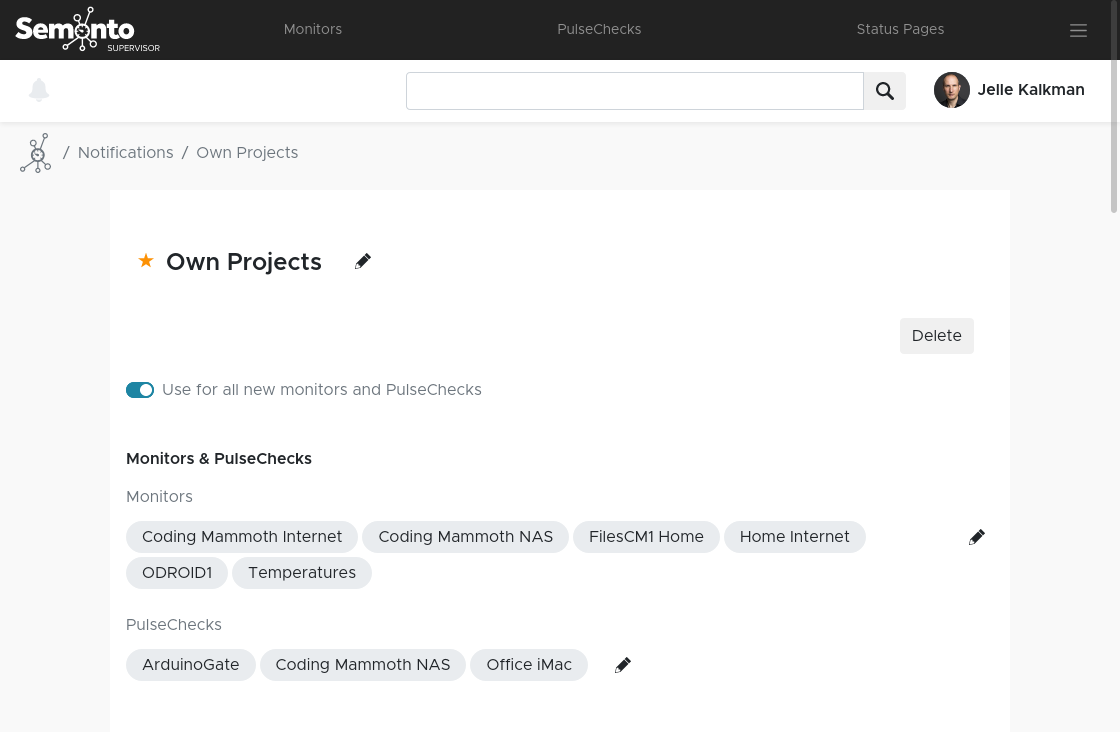1120x732 pixels.
Task: Click the search magnifier button
Action: click(885, 91)
